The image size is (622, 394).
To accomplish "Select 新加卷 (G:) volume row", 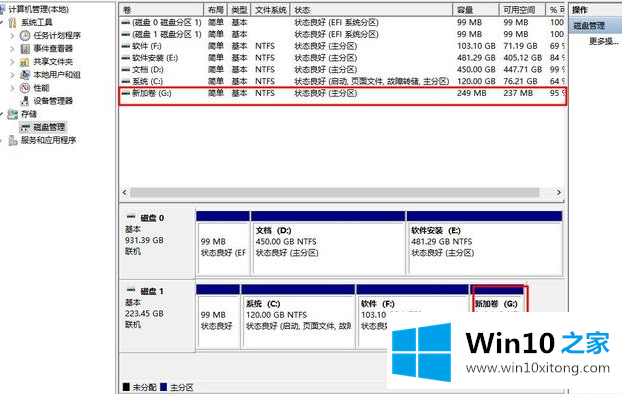I will point(343,93).
